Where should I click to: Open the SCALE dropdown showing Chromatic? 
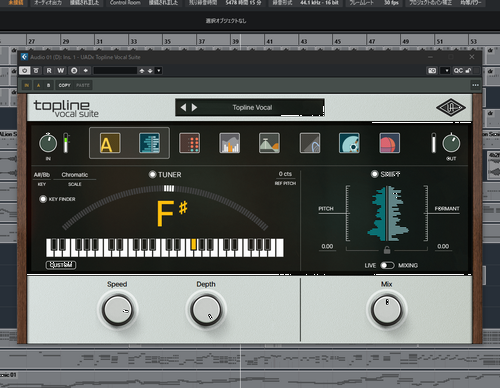click(x=75, y=175)
